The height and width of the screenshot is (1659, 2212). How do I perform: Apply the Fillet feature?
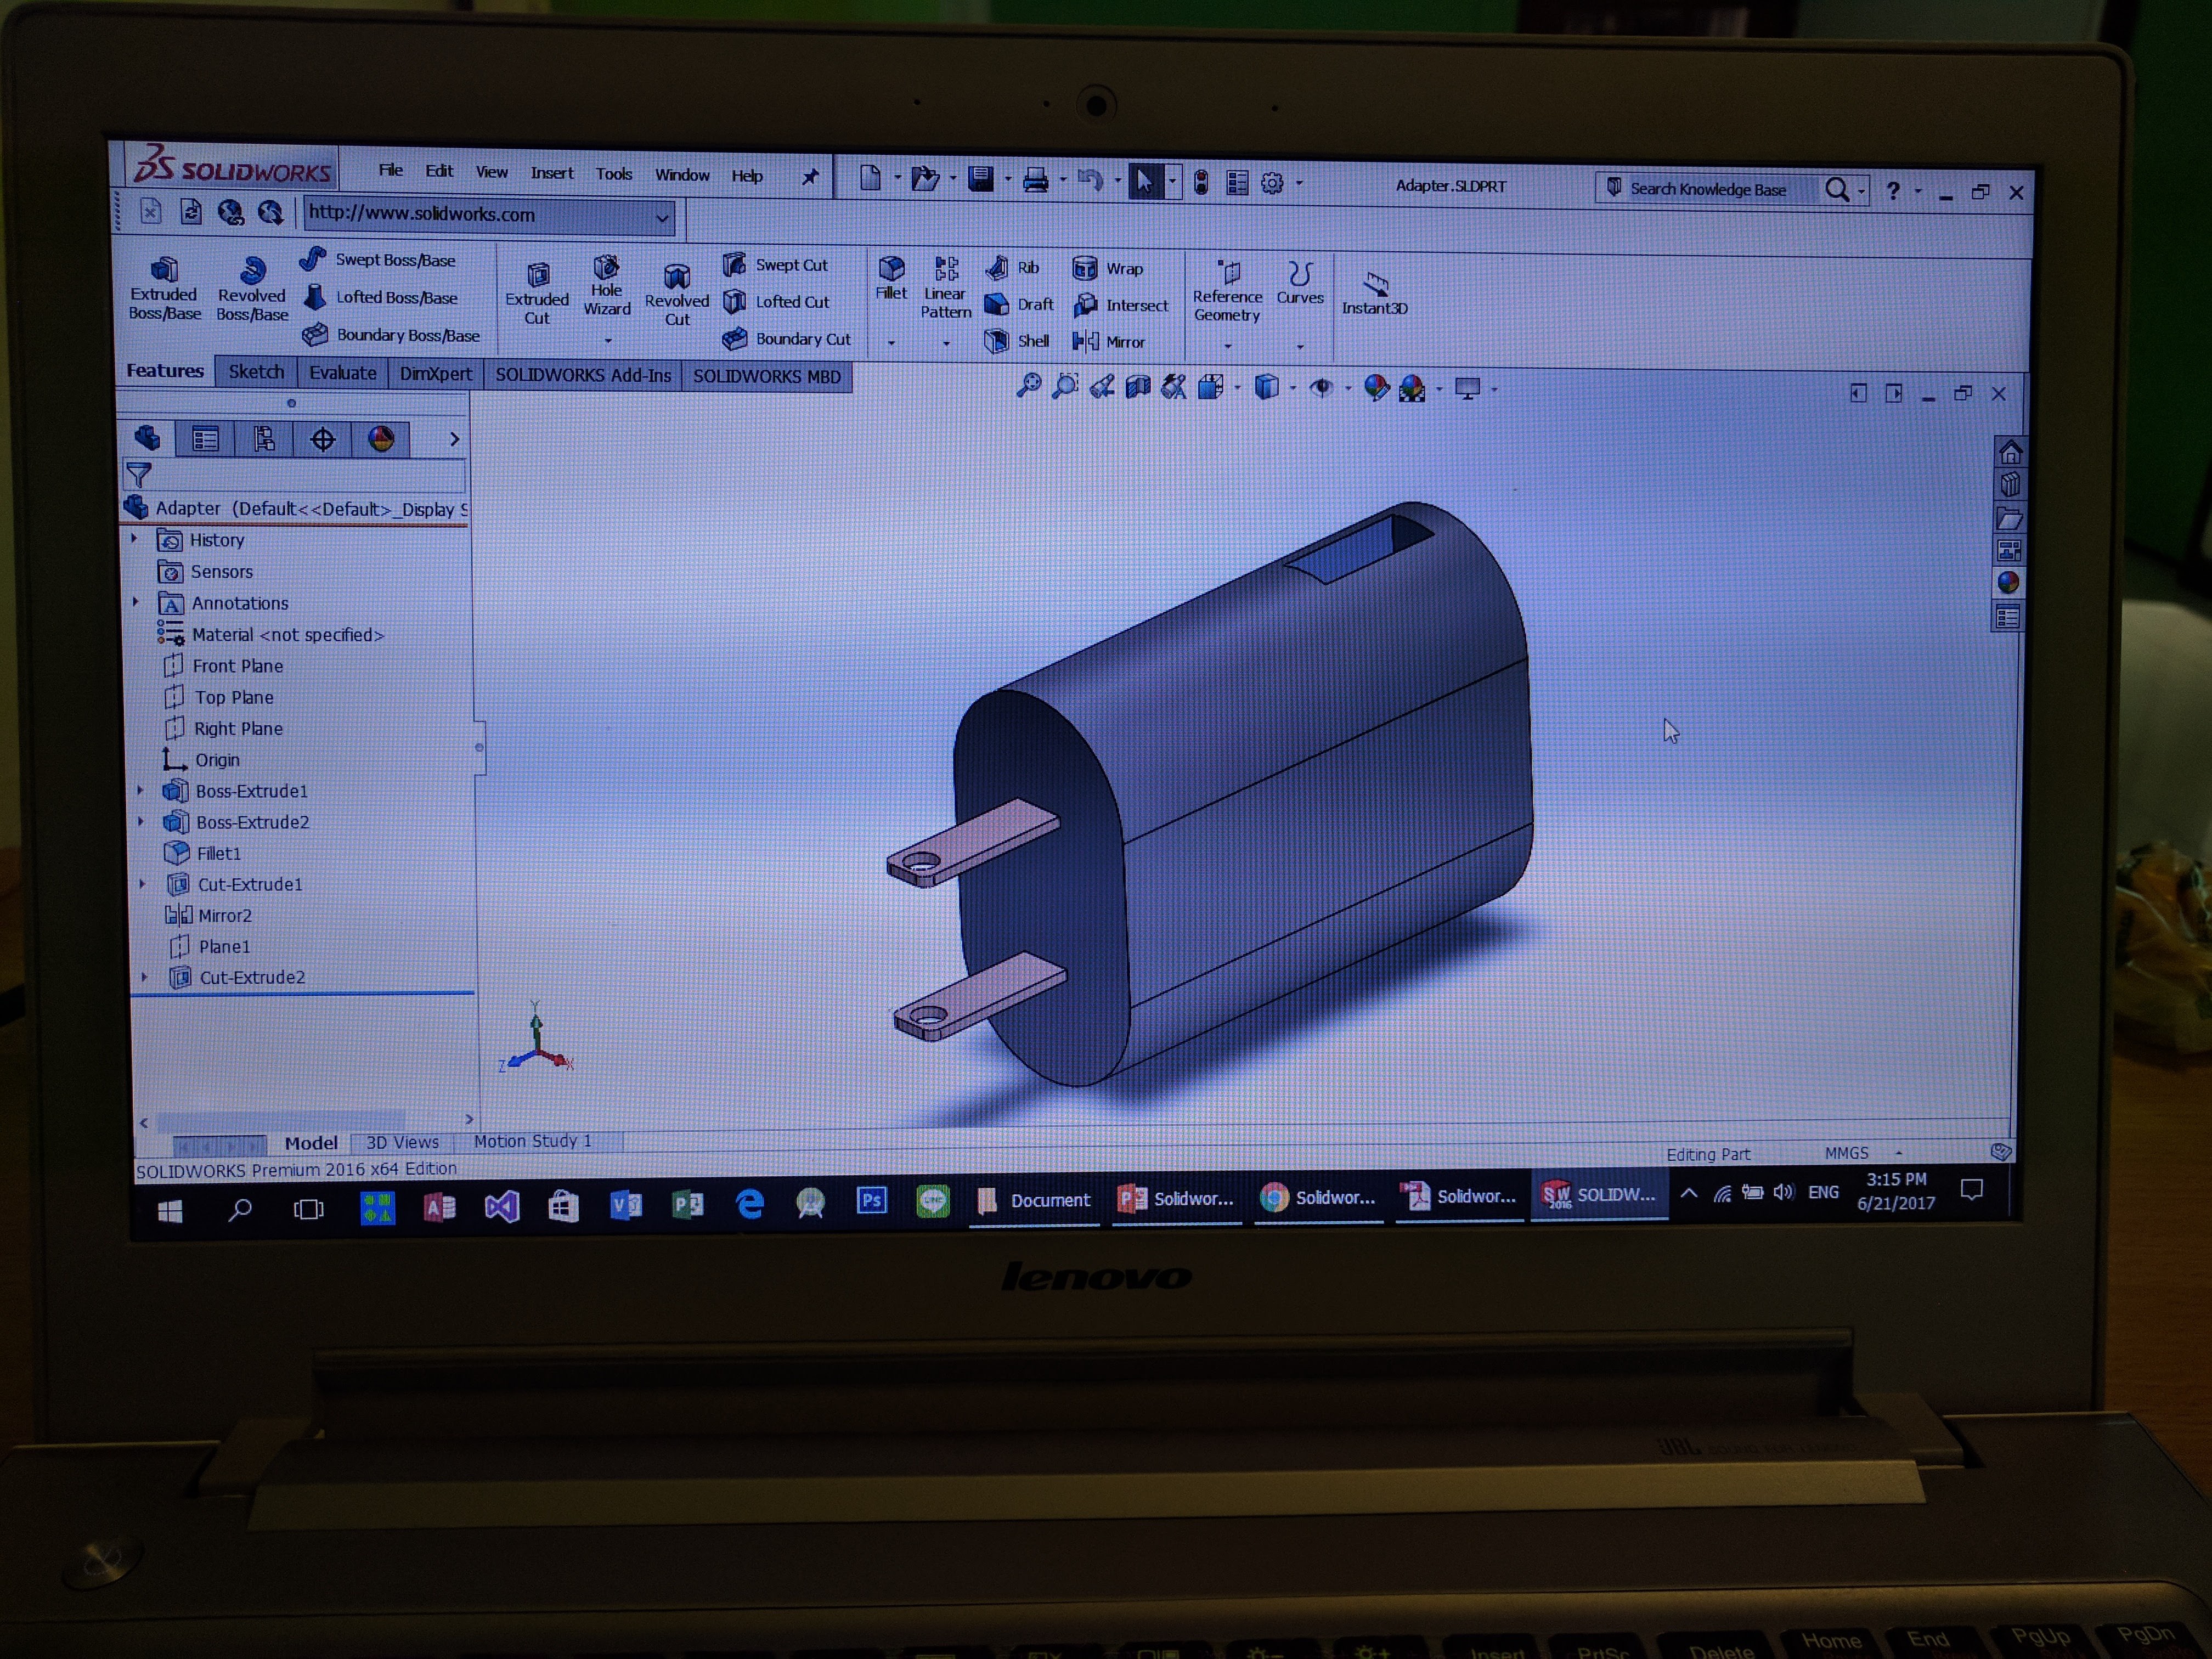891,279
